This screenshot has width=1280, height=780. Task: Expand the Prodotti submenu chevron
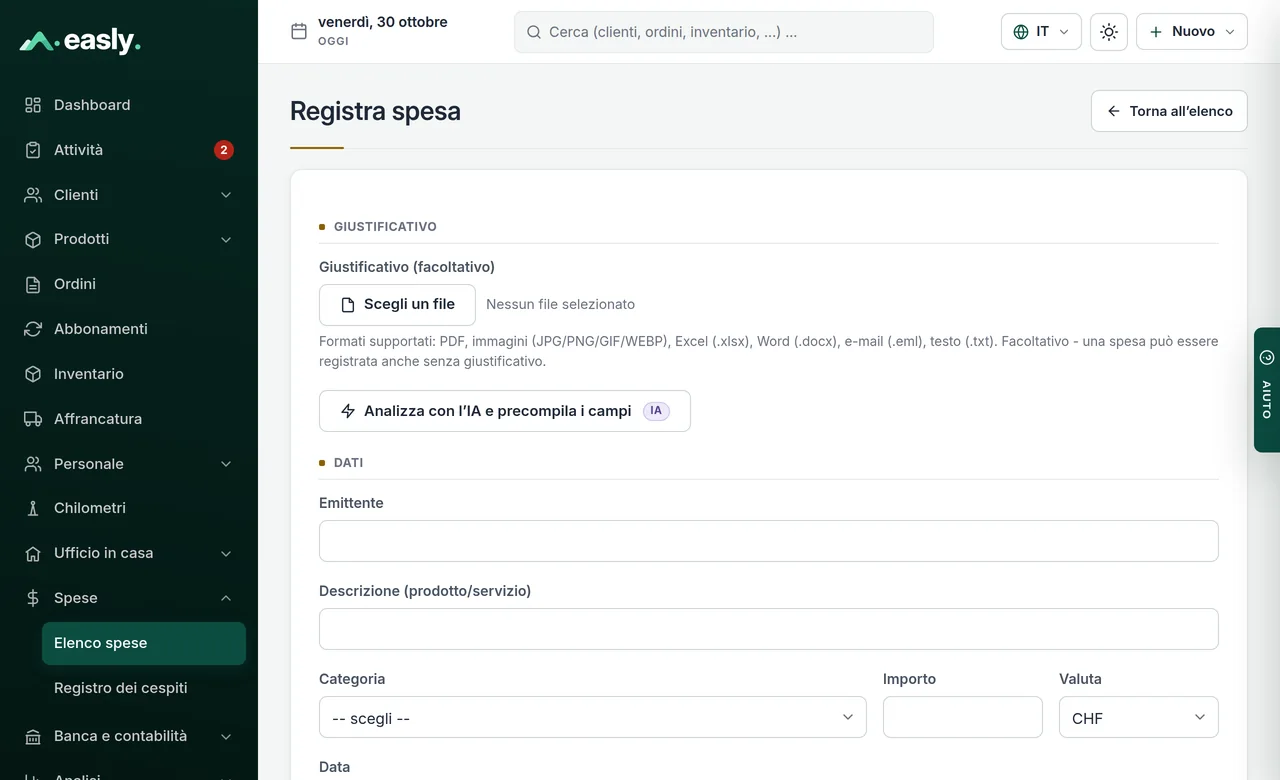226,239
